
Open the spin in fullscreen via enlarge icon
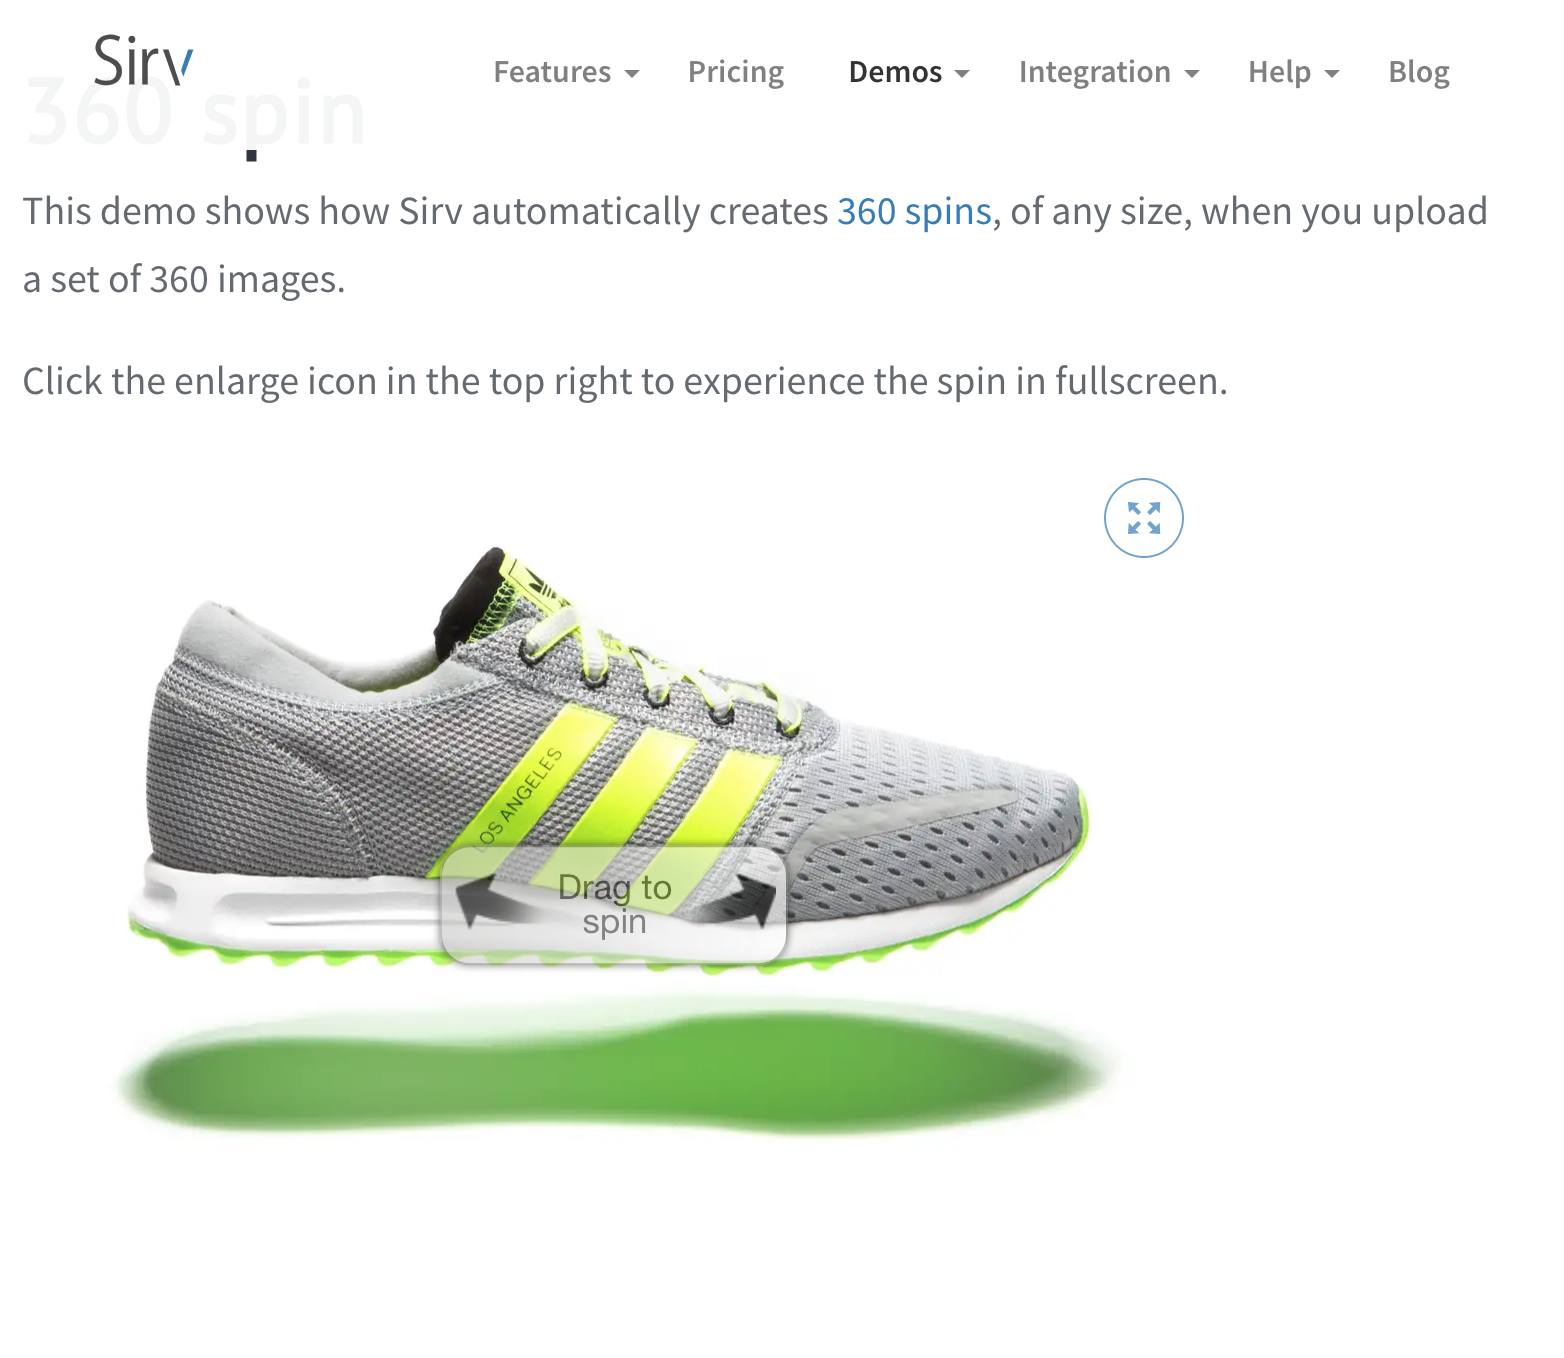[x=1143, y=518]
